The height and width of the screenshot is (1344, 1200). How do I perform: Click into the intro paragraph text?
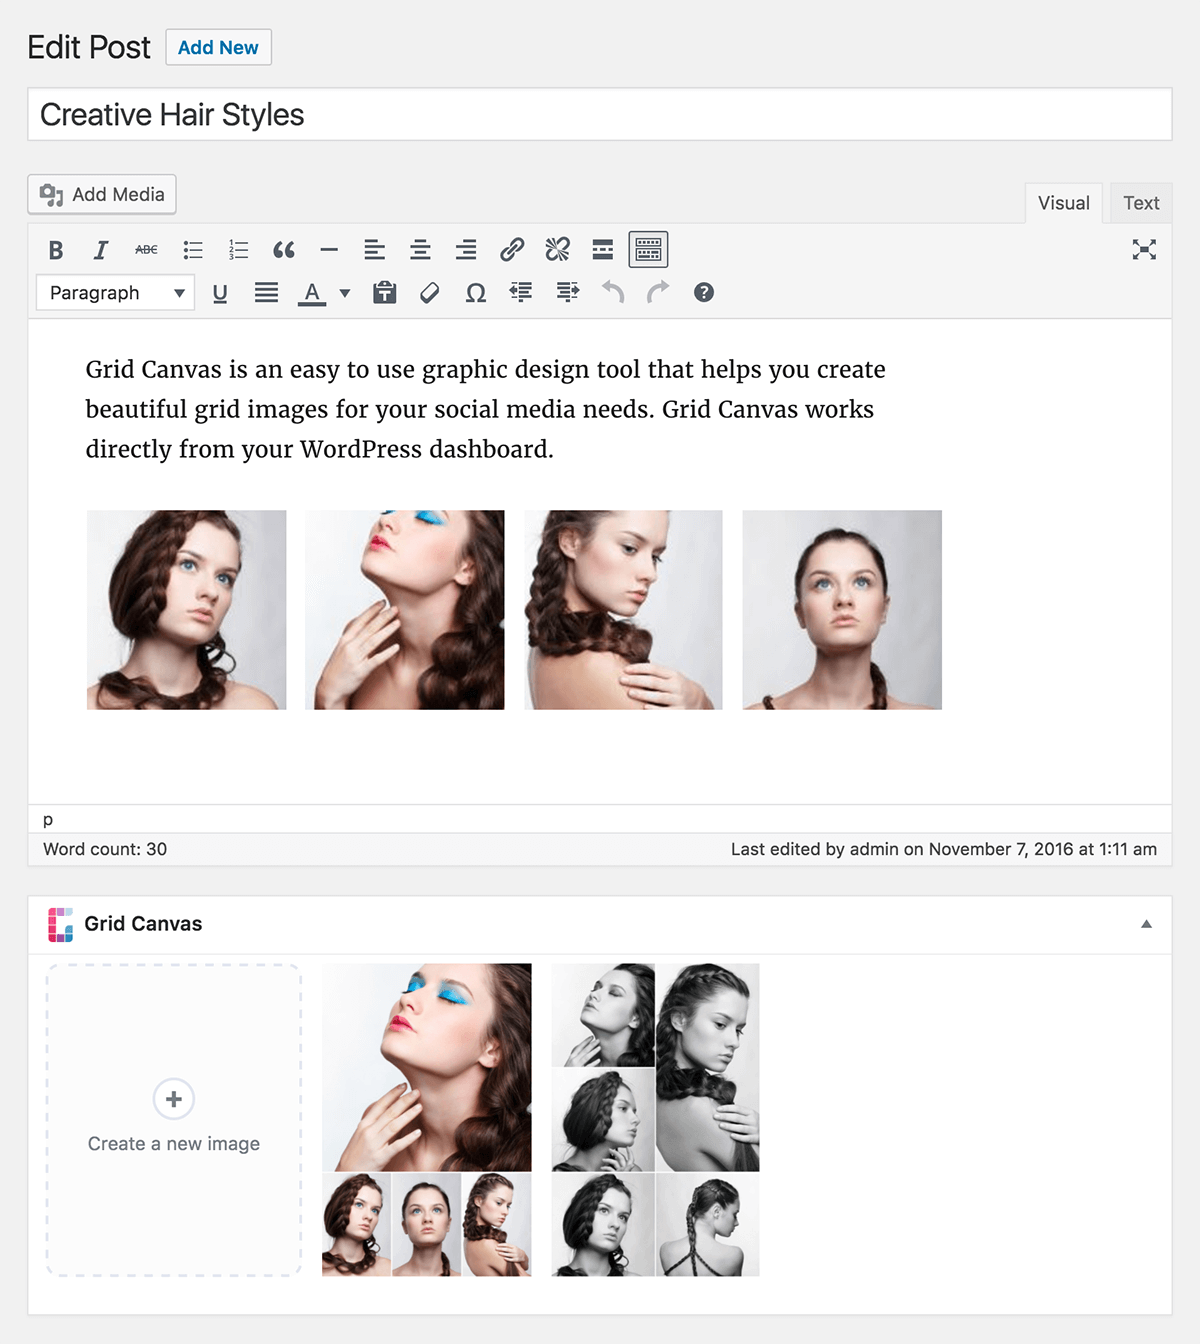pyautogui.click(x=485, y=409)
